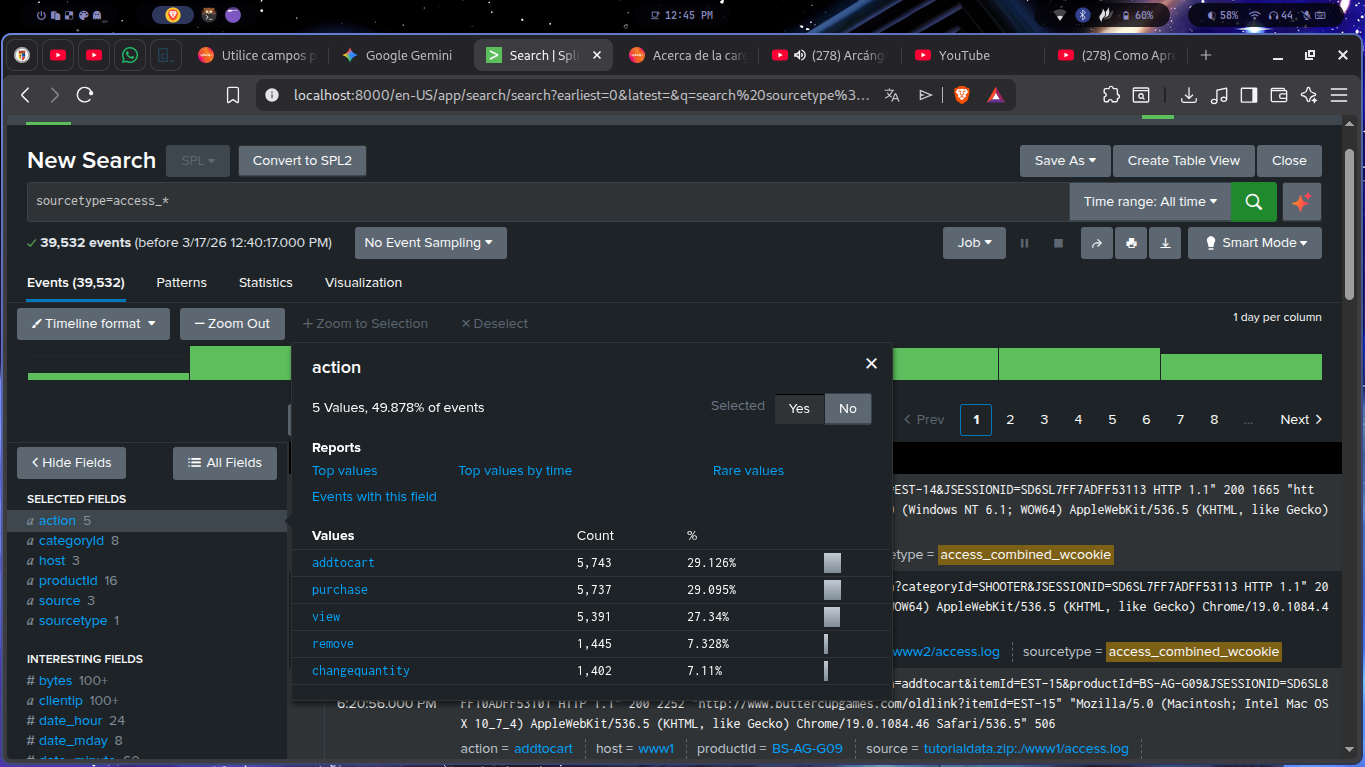Expand the No Event Sampling dropdown
This screenshot has width=1365, height=767.
[x=430, y=243]
